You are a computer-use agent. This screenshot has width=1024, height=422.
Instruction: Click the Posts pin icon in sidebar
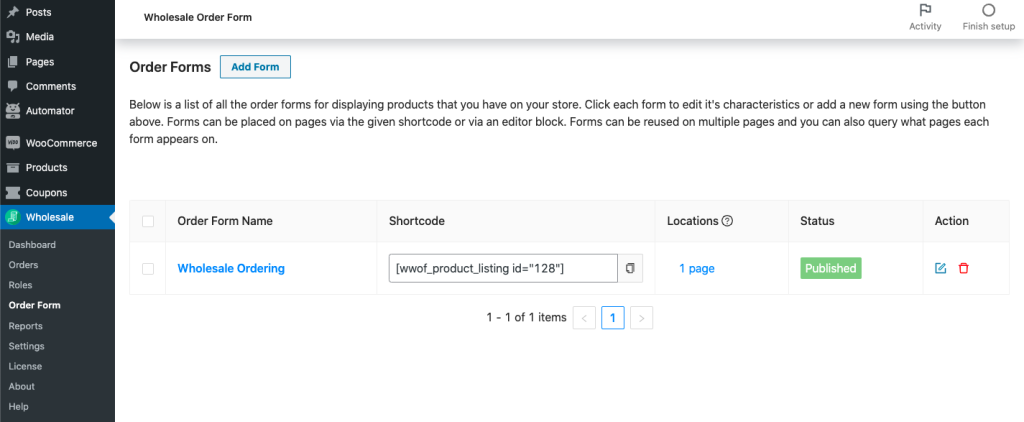12,12
